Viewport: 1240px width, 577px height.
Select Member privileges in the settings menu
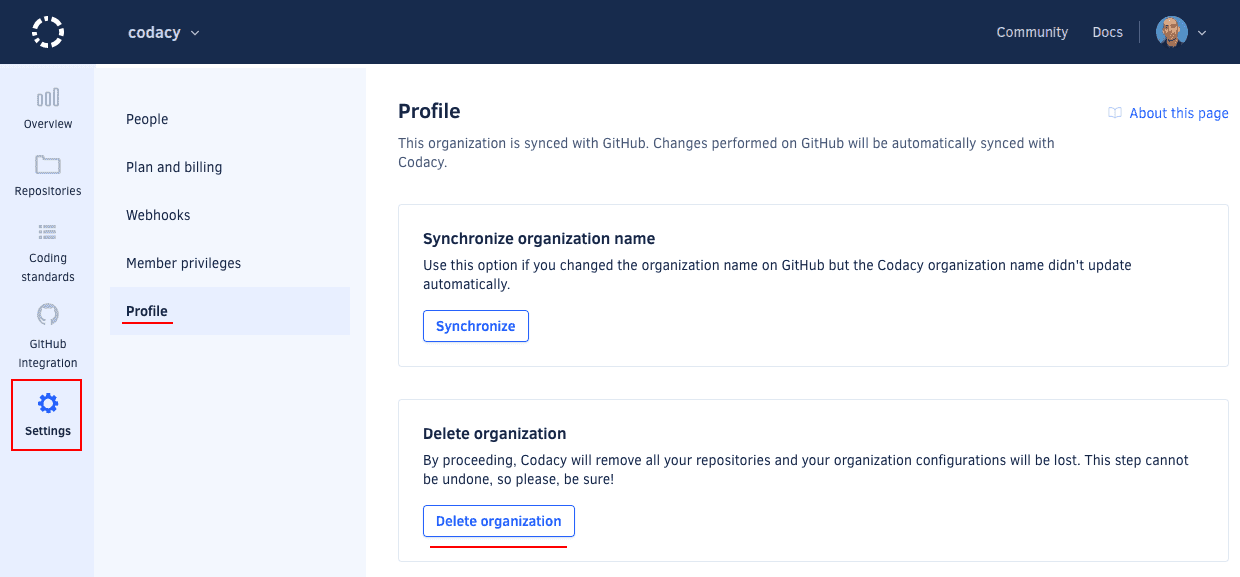(183, 263)
